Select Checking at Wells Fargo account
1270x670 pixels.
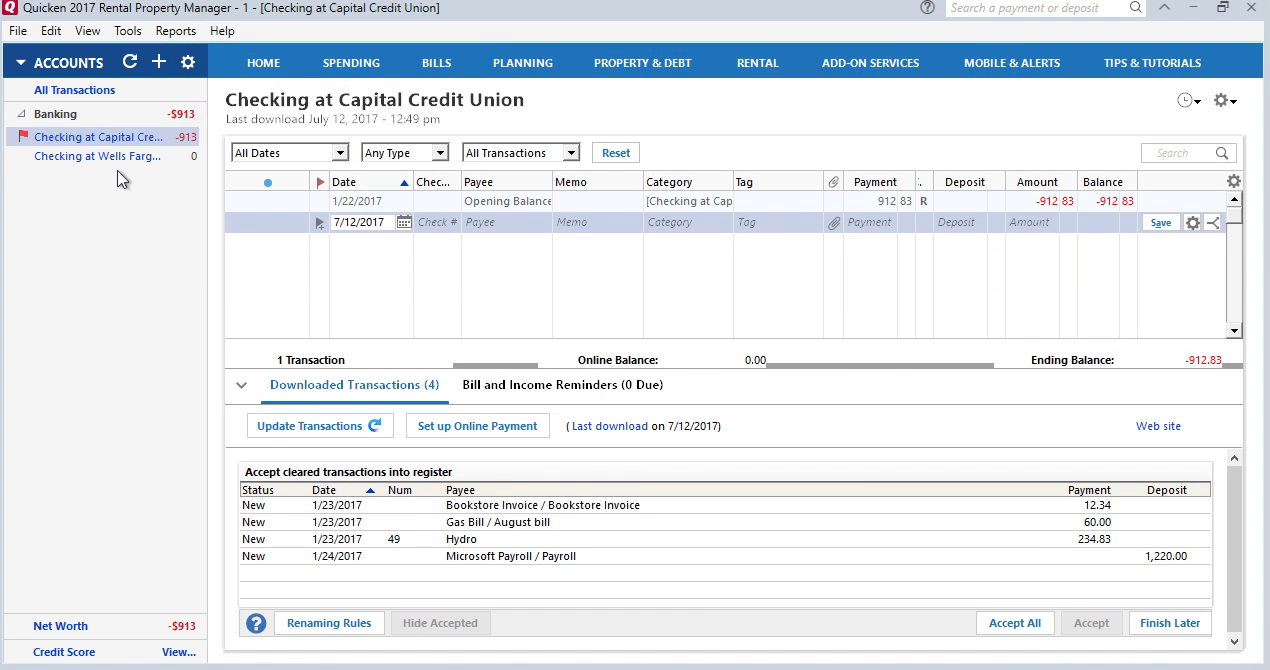98,156
